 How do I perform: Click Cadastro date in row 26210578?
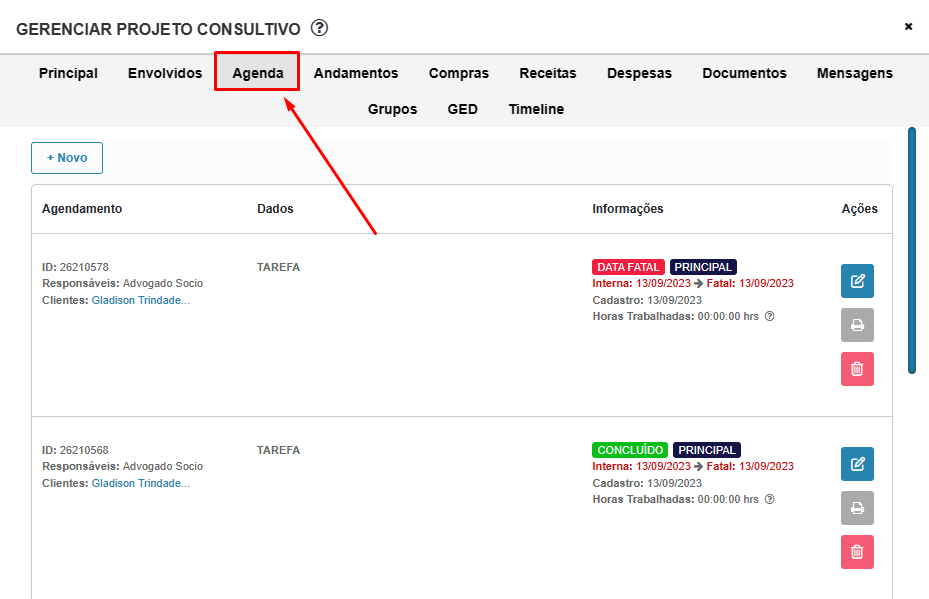647,300
